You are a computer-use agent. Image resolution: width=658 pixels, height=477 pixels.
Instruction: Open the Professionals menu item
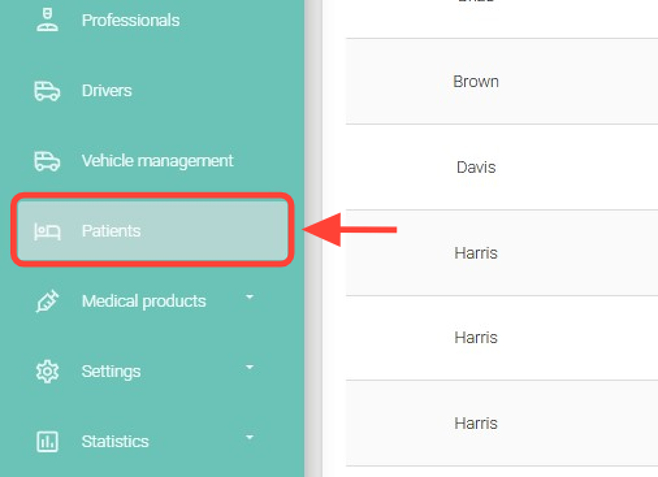tap(130, 20)
